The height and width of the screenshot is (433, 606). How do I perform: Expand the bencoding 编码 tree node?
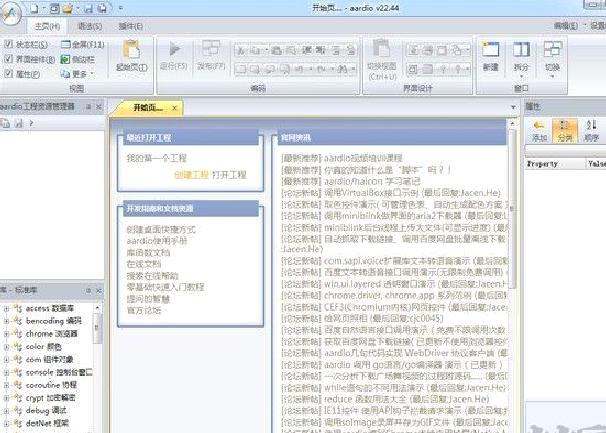point(6,321)
